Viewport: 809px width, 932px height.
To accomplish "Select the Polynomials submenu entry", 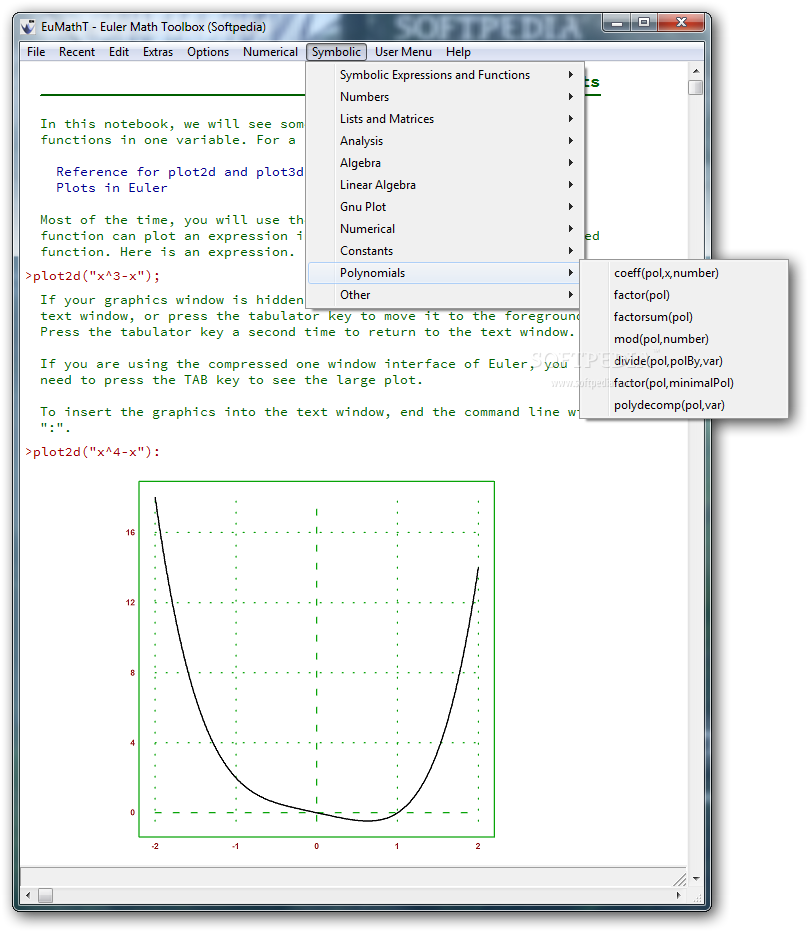I will pos(444,273).
